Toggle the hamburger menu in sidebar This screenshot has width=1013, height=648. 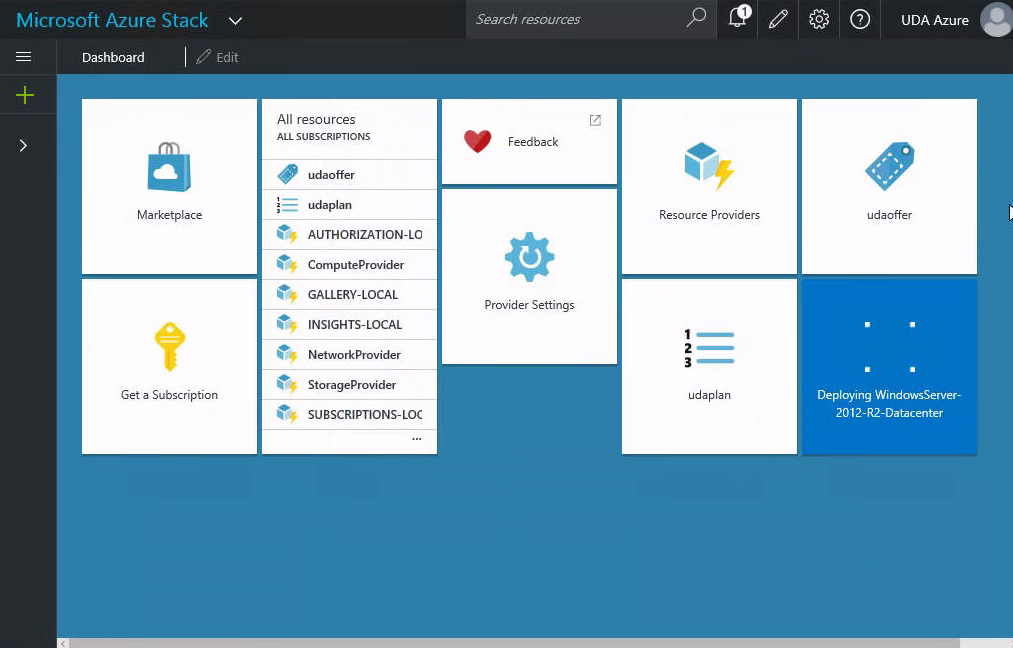pos(24,57)
